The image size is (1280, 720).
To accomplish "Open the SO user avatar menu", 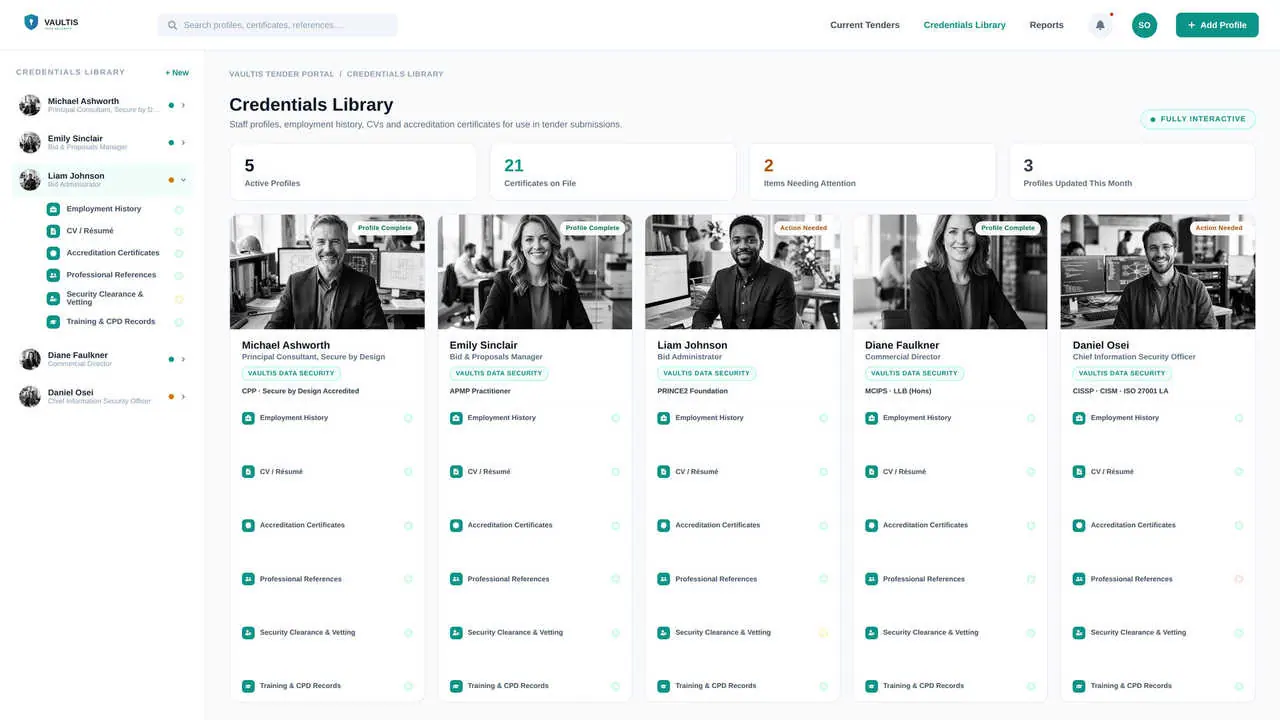I will pyautogui.click(x=1145, y=25).
